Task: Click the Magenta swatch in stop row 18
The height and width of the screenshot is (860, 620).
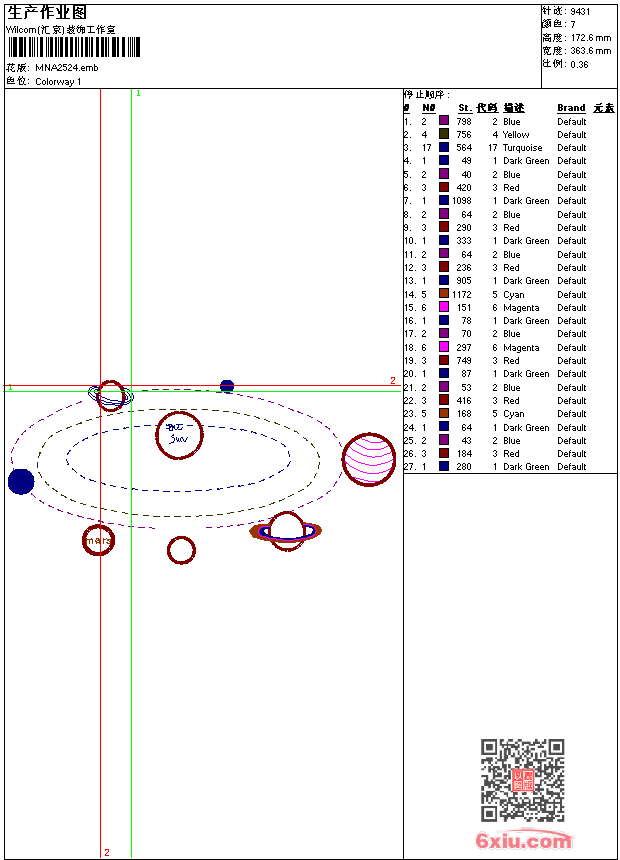Action: click(444, 347)
